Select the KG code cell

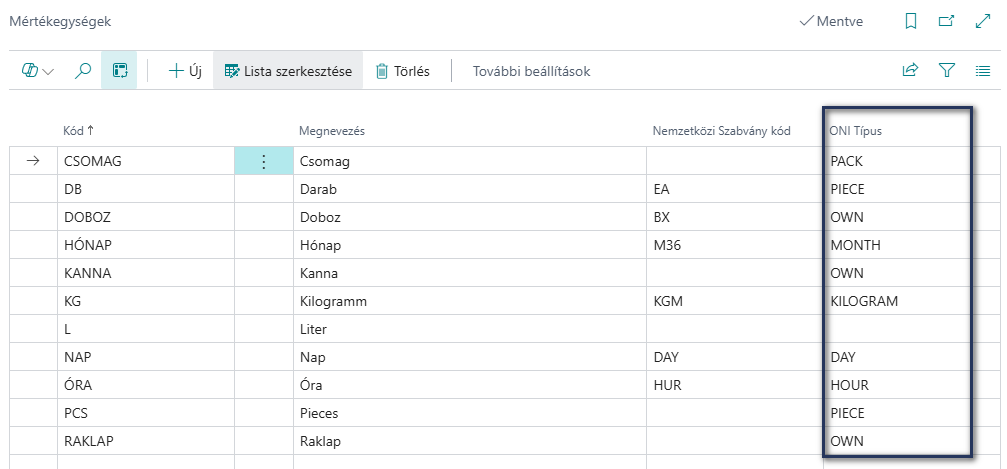(146, 301)
